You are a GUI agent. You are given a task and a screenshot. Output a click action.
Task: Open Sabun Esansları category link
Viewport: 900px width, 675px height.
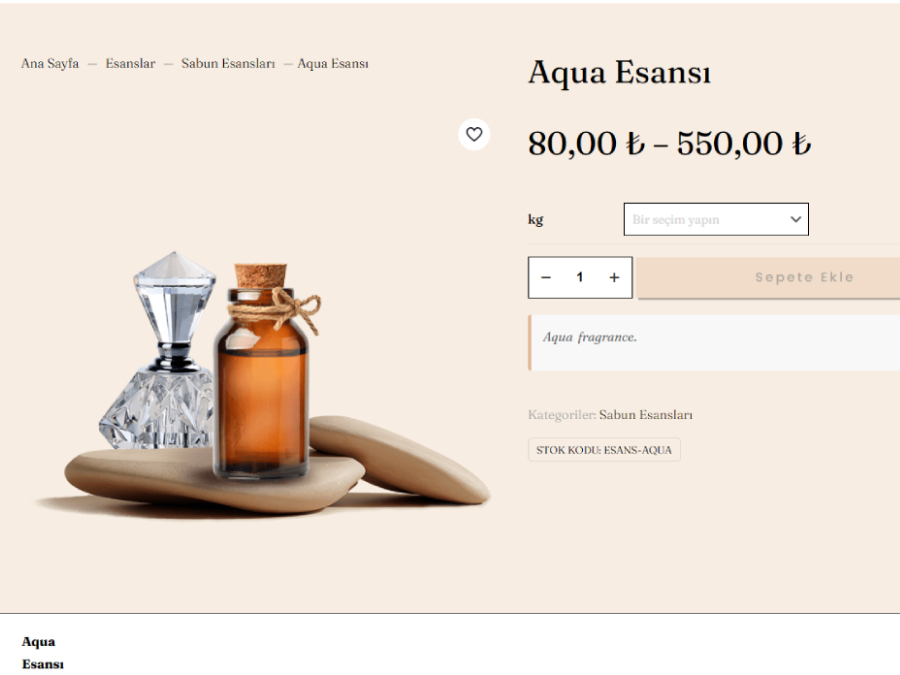pos(646,414)
